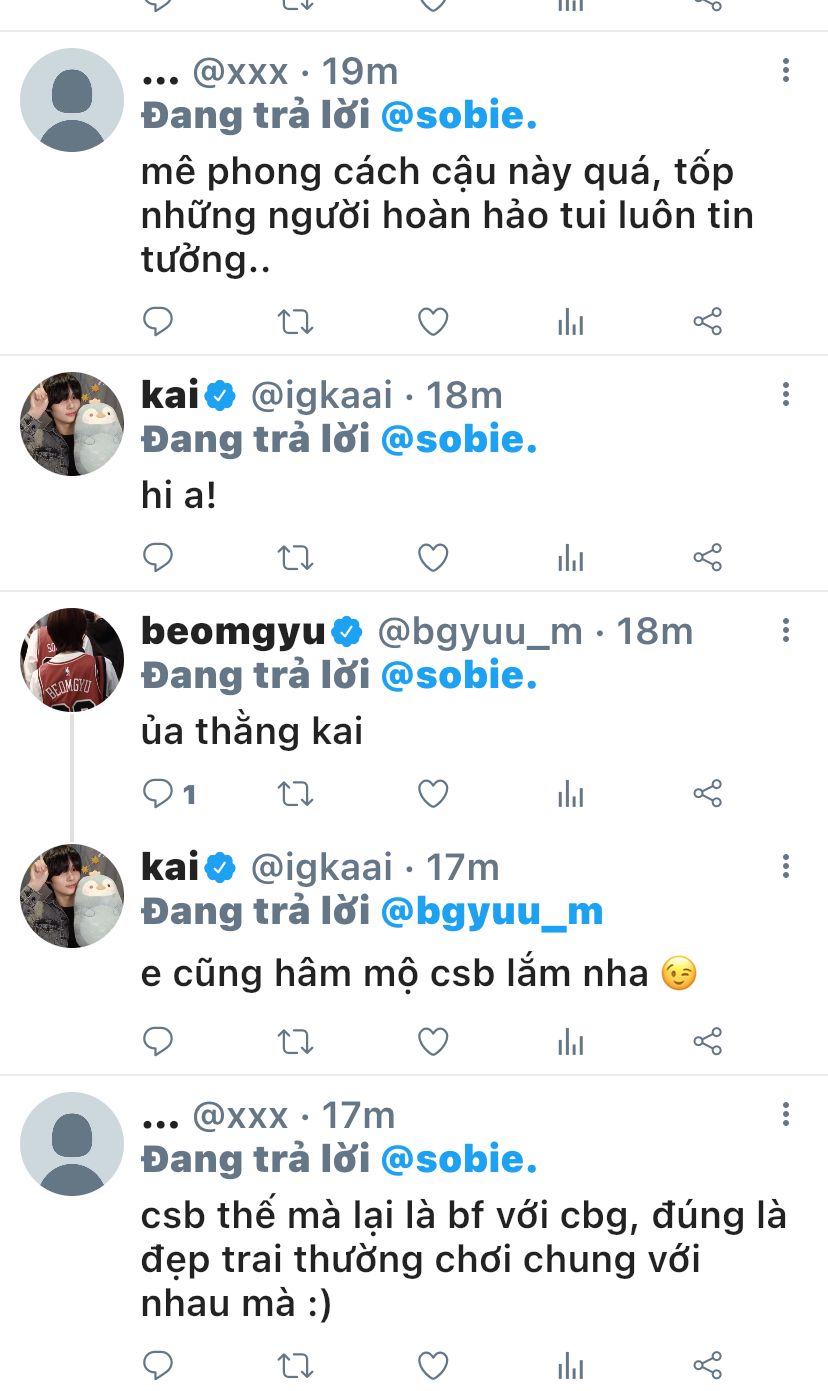
Task: Open @igkaai handle on the "hi a!" tweet
Action: 321,395
